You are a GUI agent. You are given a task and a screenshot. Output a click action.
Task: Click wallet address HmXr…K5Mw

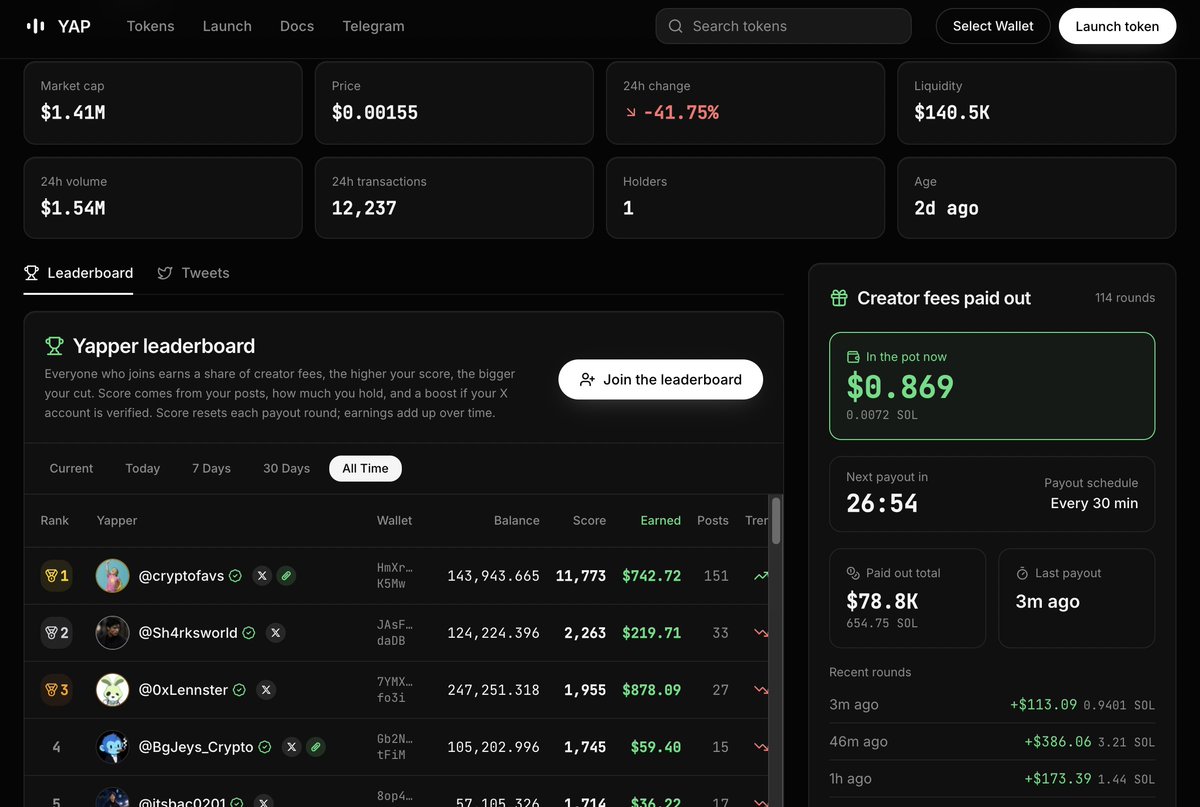coord(394,576)
